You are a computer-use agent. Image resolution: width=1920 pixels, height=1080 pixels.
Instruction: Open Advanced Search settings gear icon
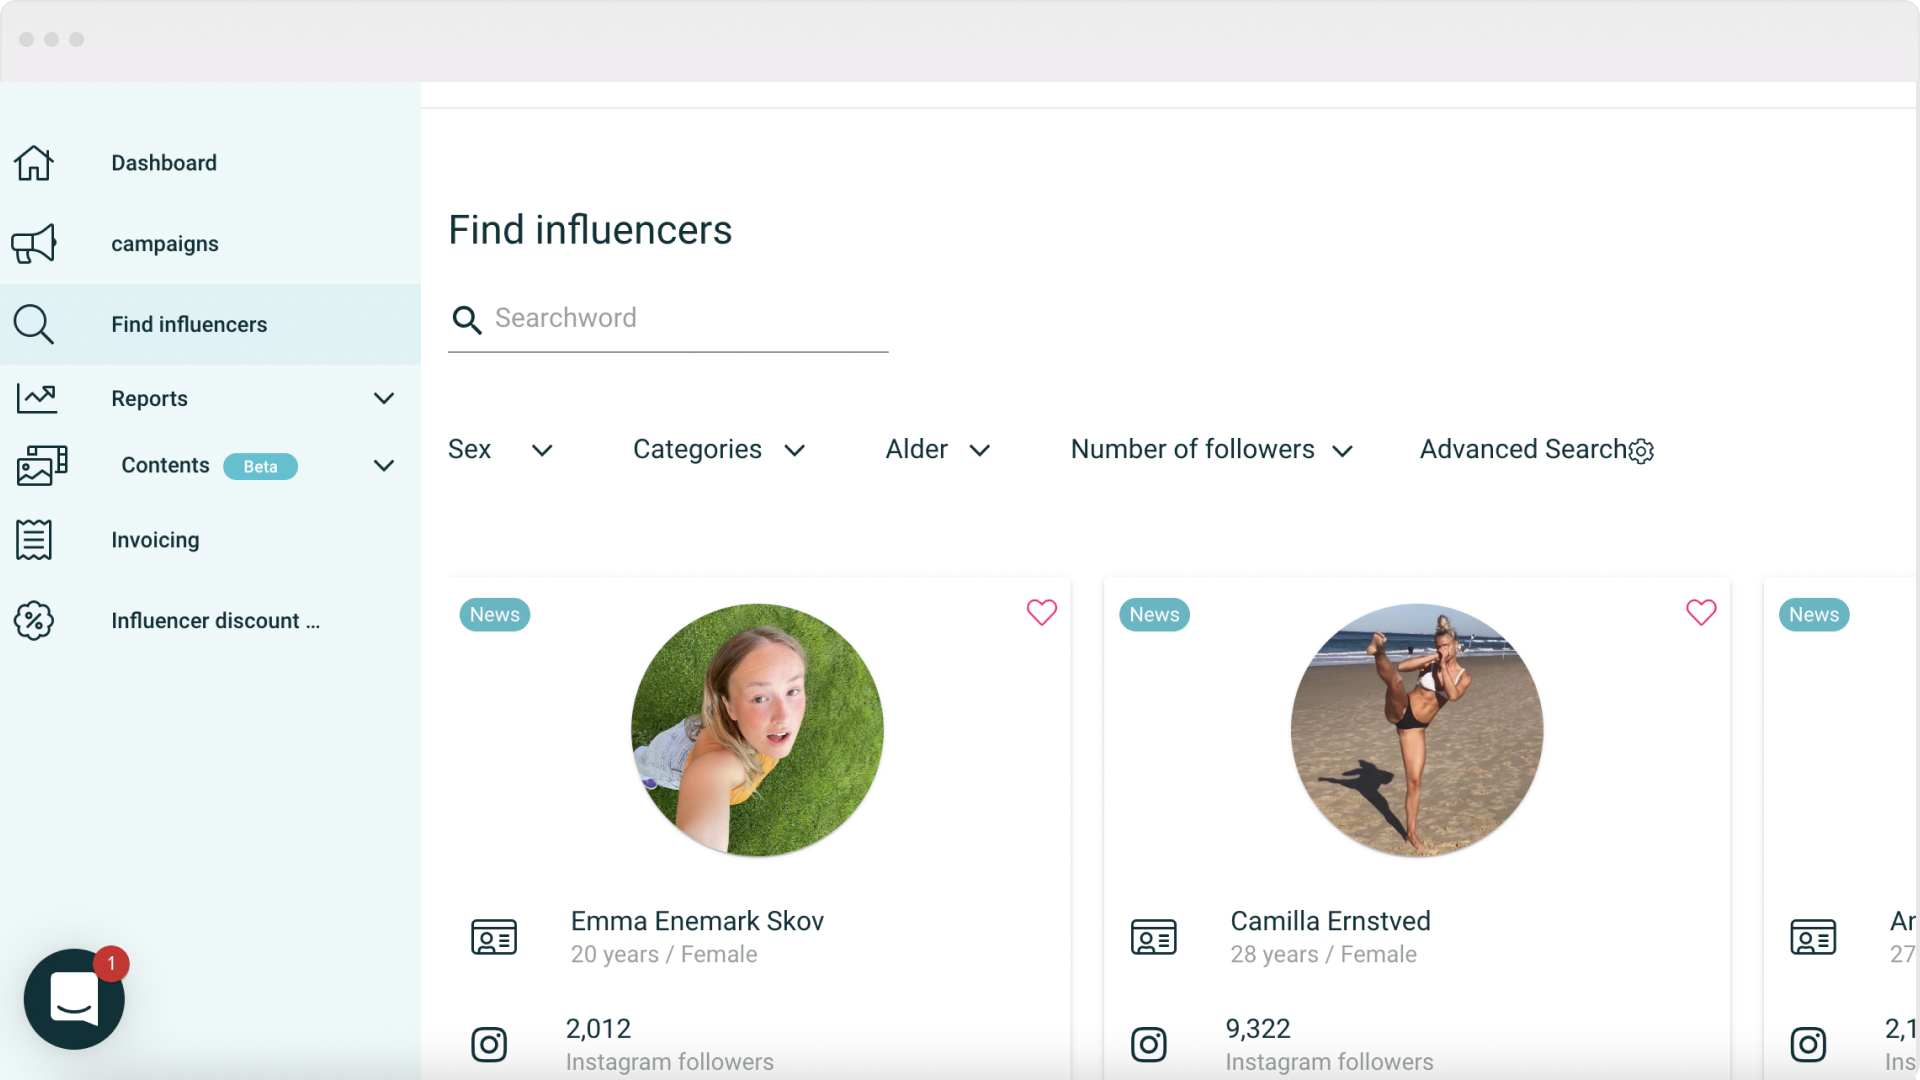click(x=1640, y=450)
